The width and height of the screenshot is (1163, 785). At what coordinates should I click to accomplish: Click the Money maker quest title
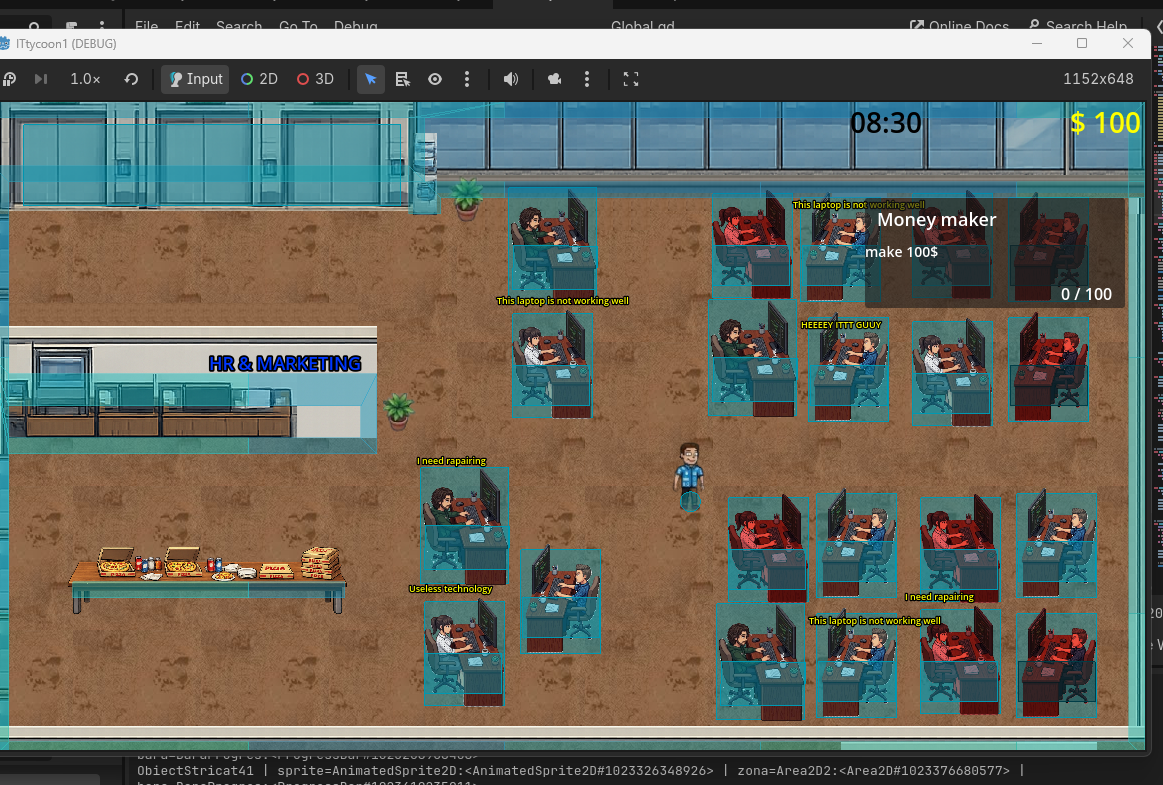tap(937, 220)
